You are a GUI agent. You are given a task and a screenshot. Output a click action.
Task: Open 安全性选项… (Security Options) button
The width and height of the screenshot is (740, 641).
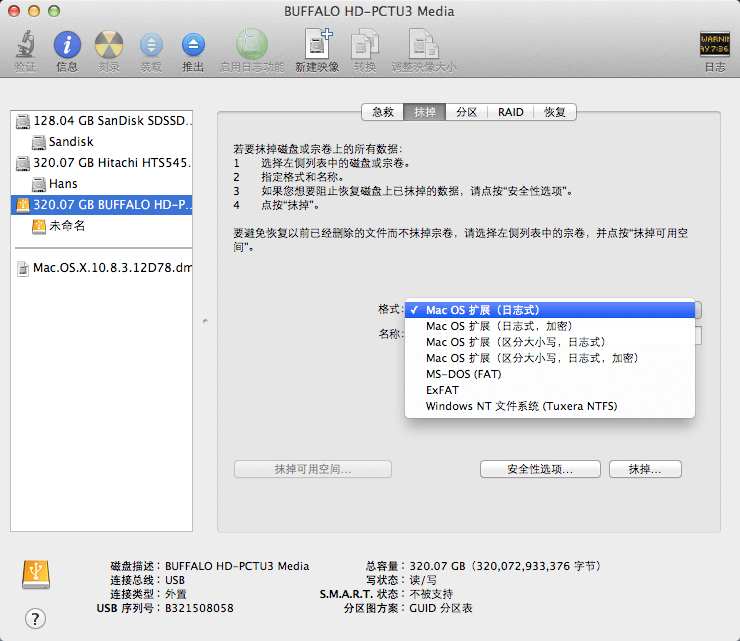pyautogui.click(x=540, y=469)
